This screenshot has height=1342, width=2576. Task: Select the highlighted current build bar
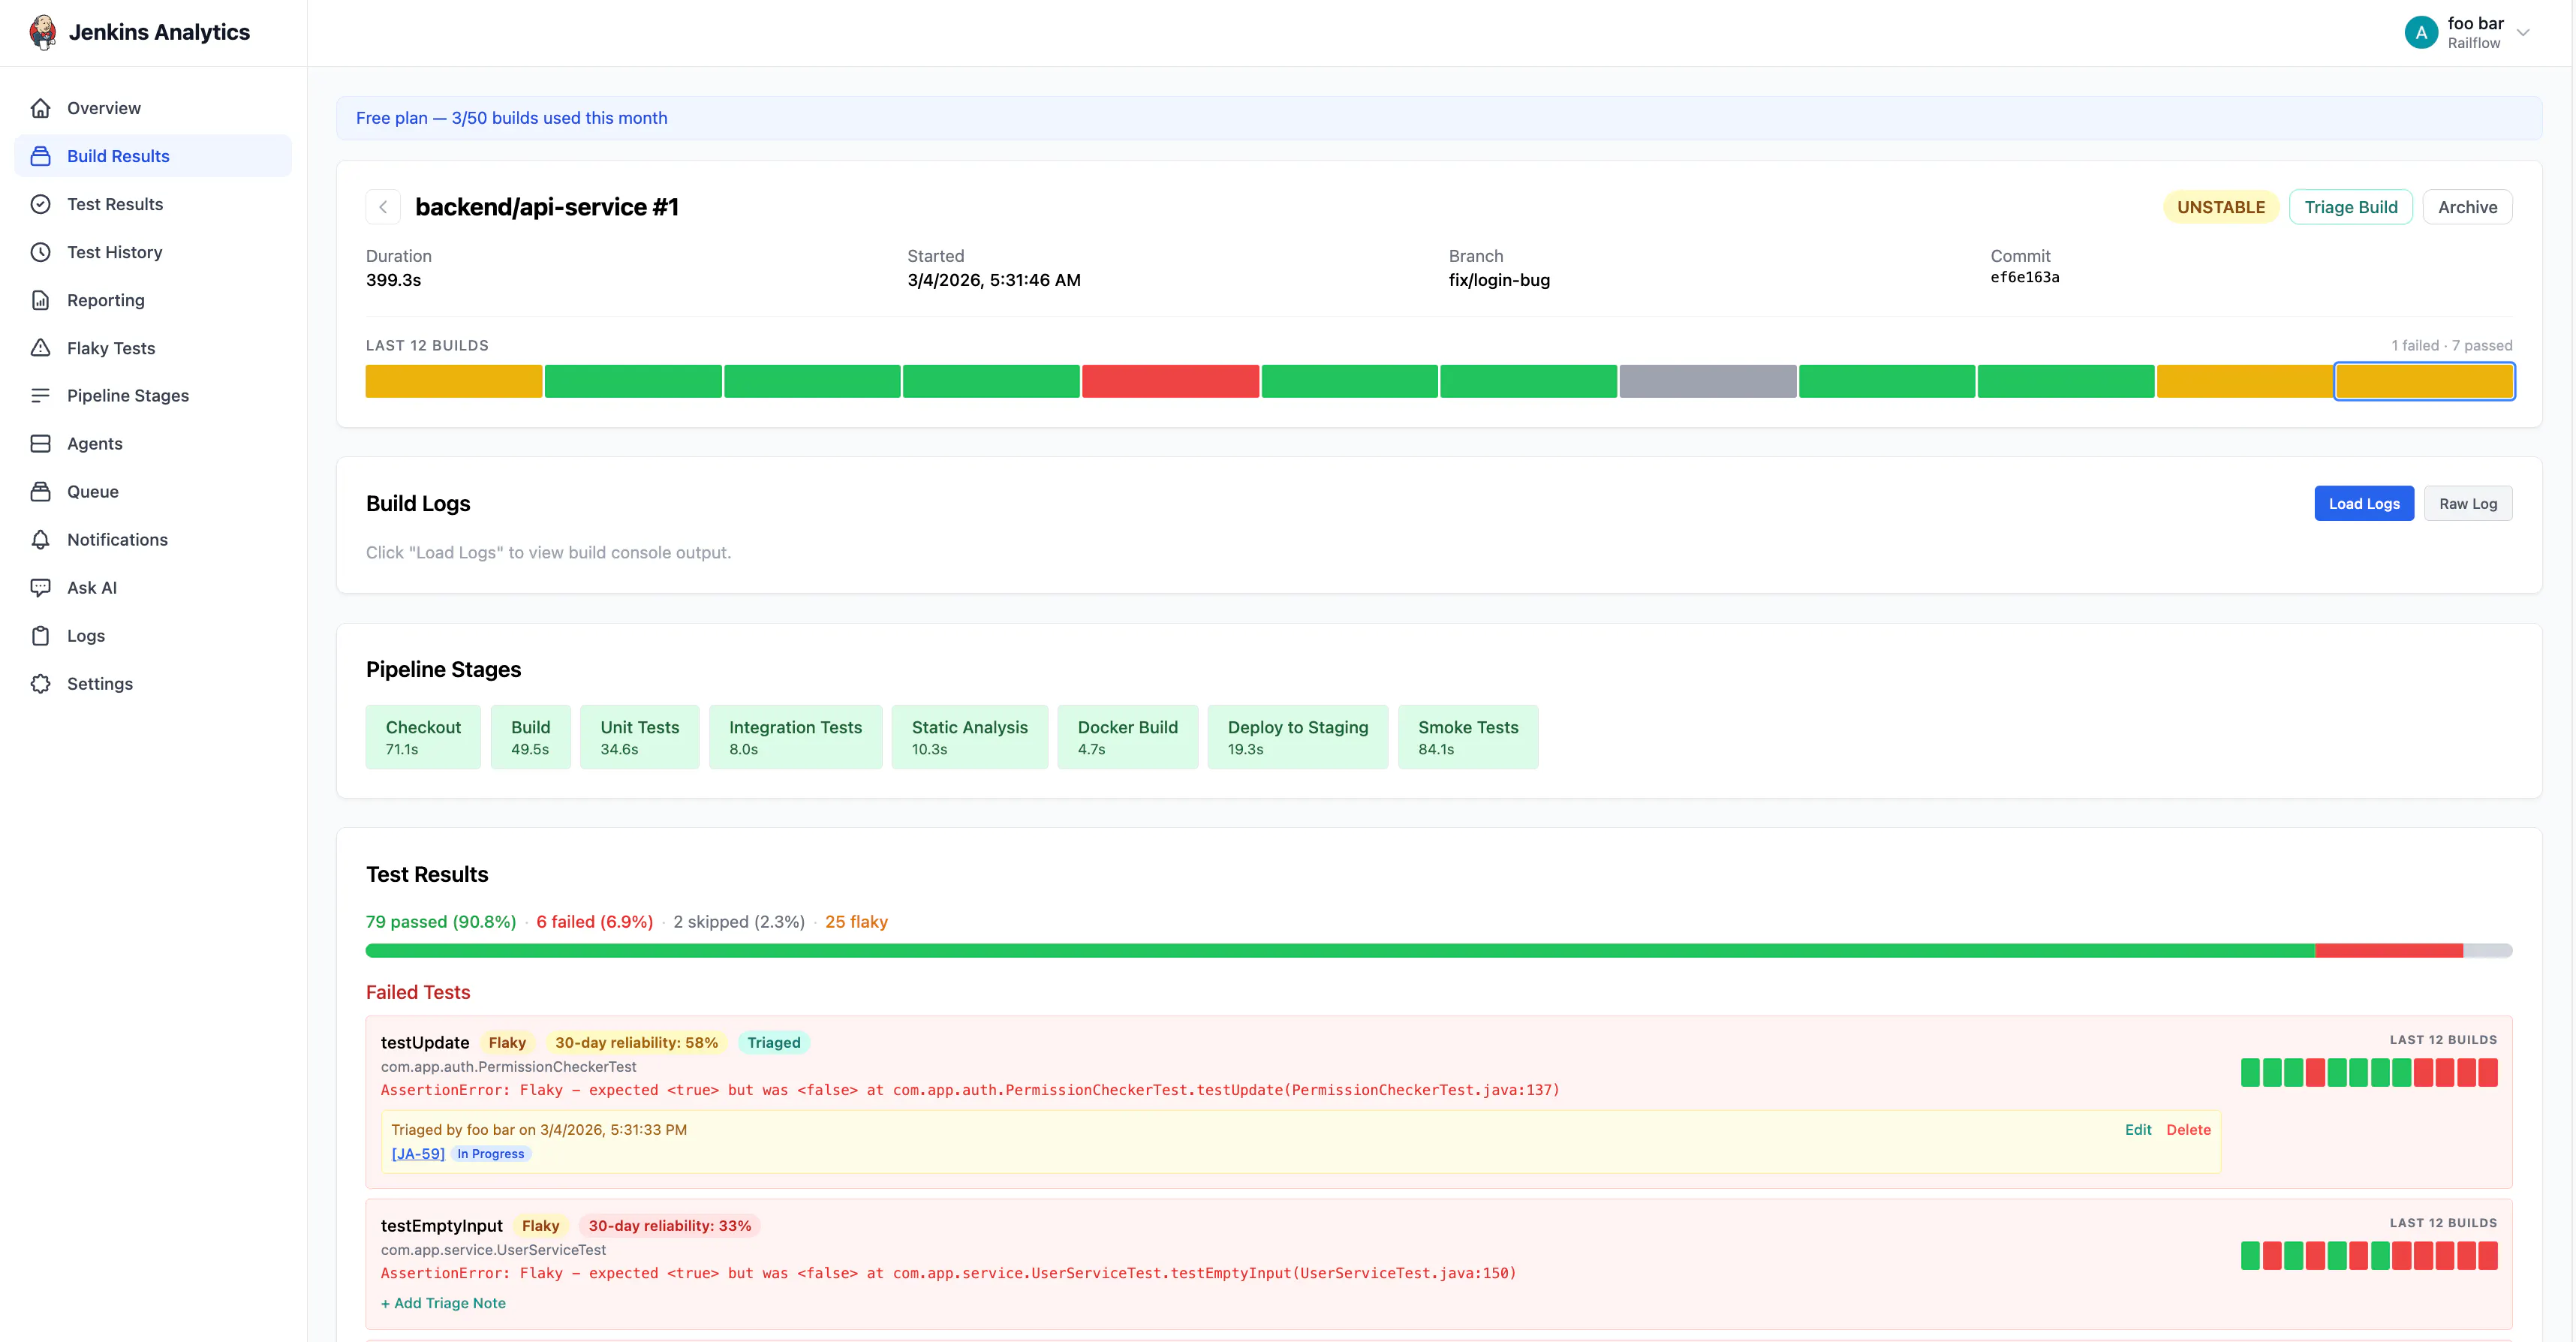click(x=2424, y=381)
